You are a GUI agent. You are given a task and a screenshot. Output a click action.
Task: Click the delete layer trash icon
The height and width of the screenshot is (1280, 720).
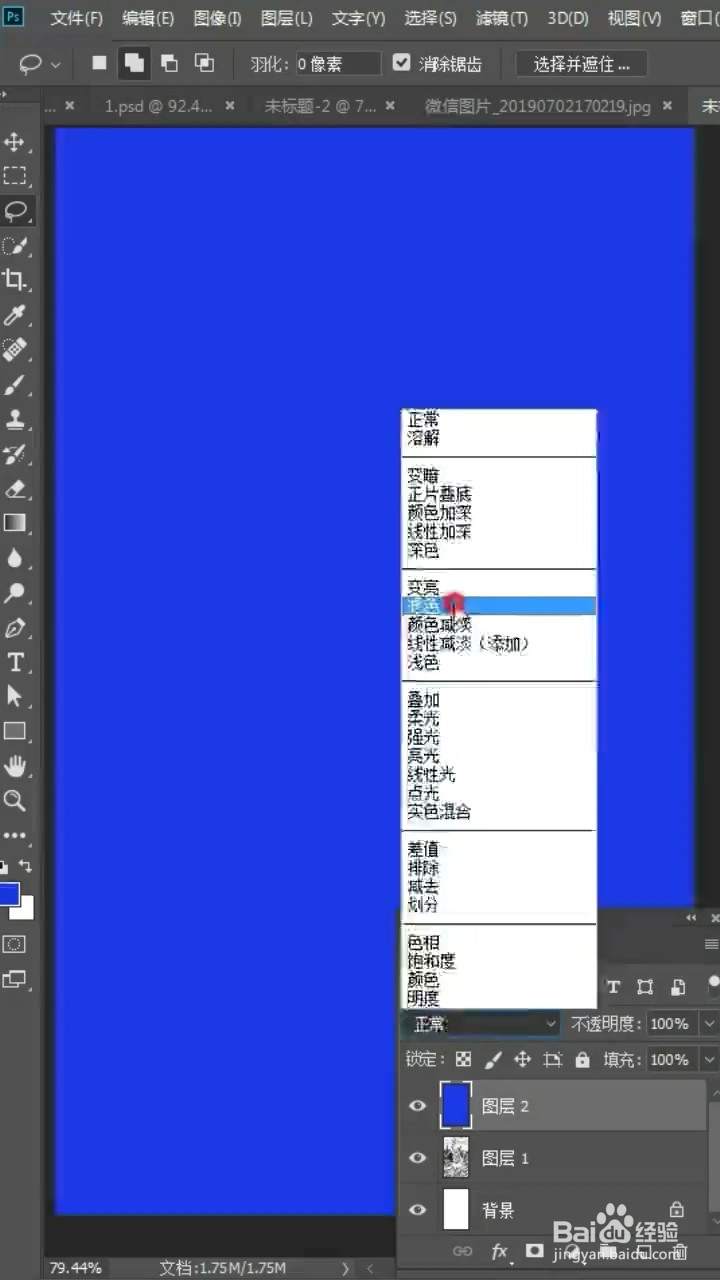679,1251
